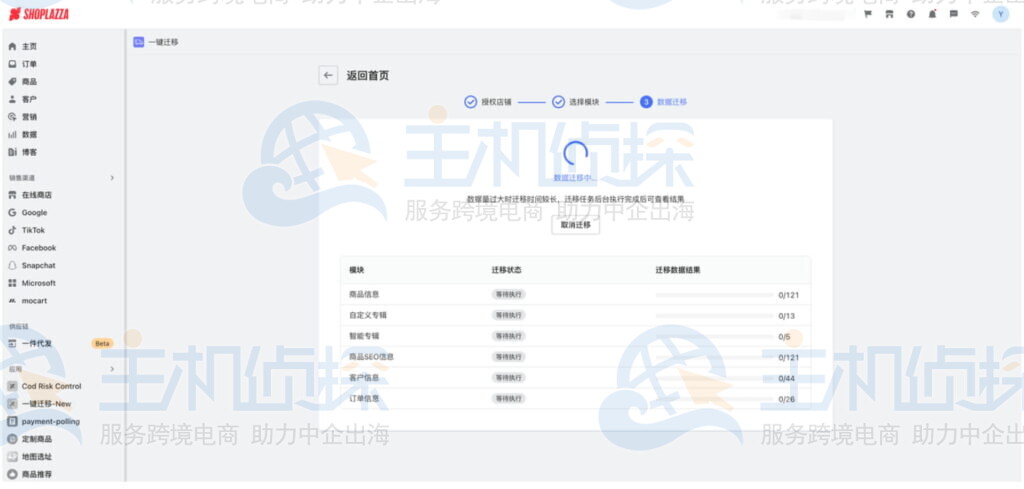The width and height of the screenshot is (1024, 489).
Task: Click the 数据迁移中 loading spinner
Action: pyautogui.click(x=575, y=153)
